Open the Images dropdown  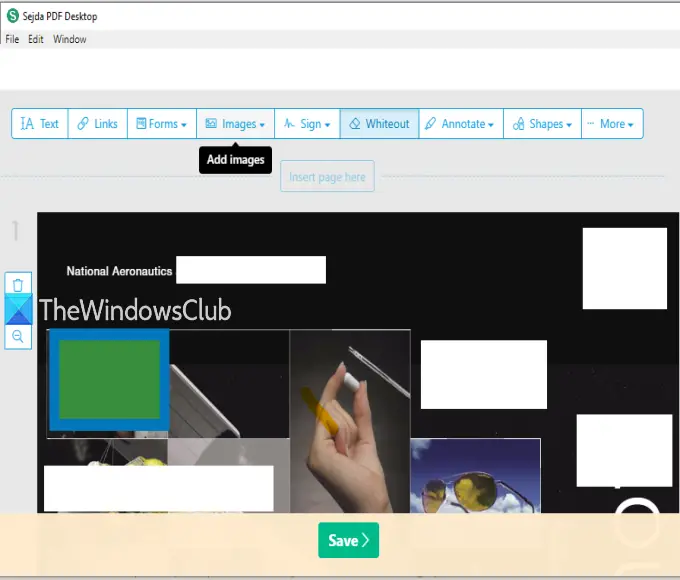[x=235, y=124]
